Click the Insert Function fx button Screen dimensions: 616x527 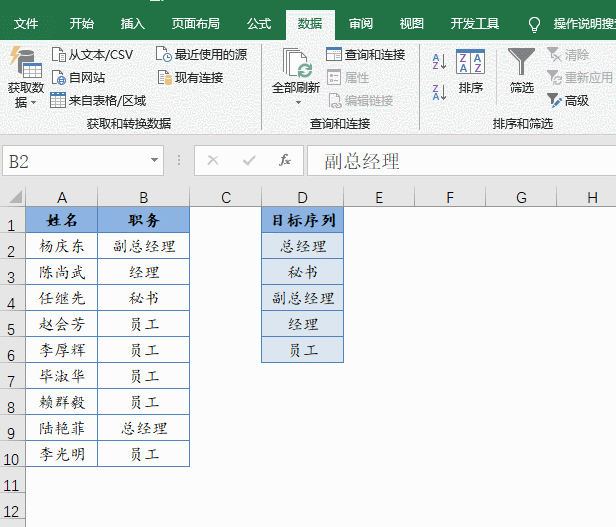[x=285, y=160]
